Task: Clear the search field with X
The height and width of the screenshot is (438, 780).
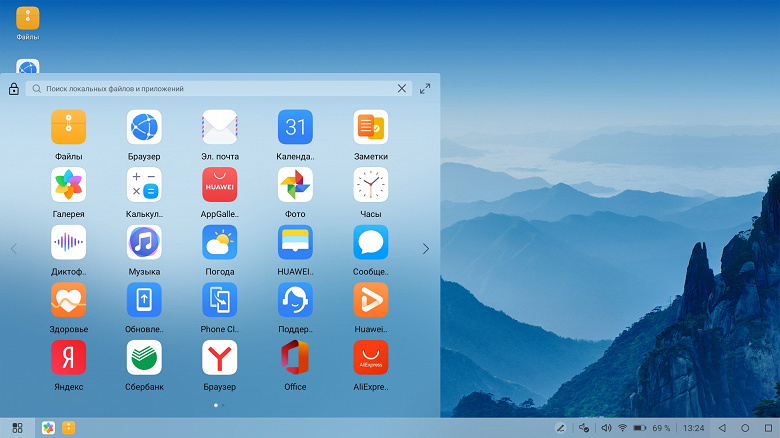Action: [402, 89]
